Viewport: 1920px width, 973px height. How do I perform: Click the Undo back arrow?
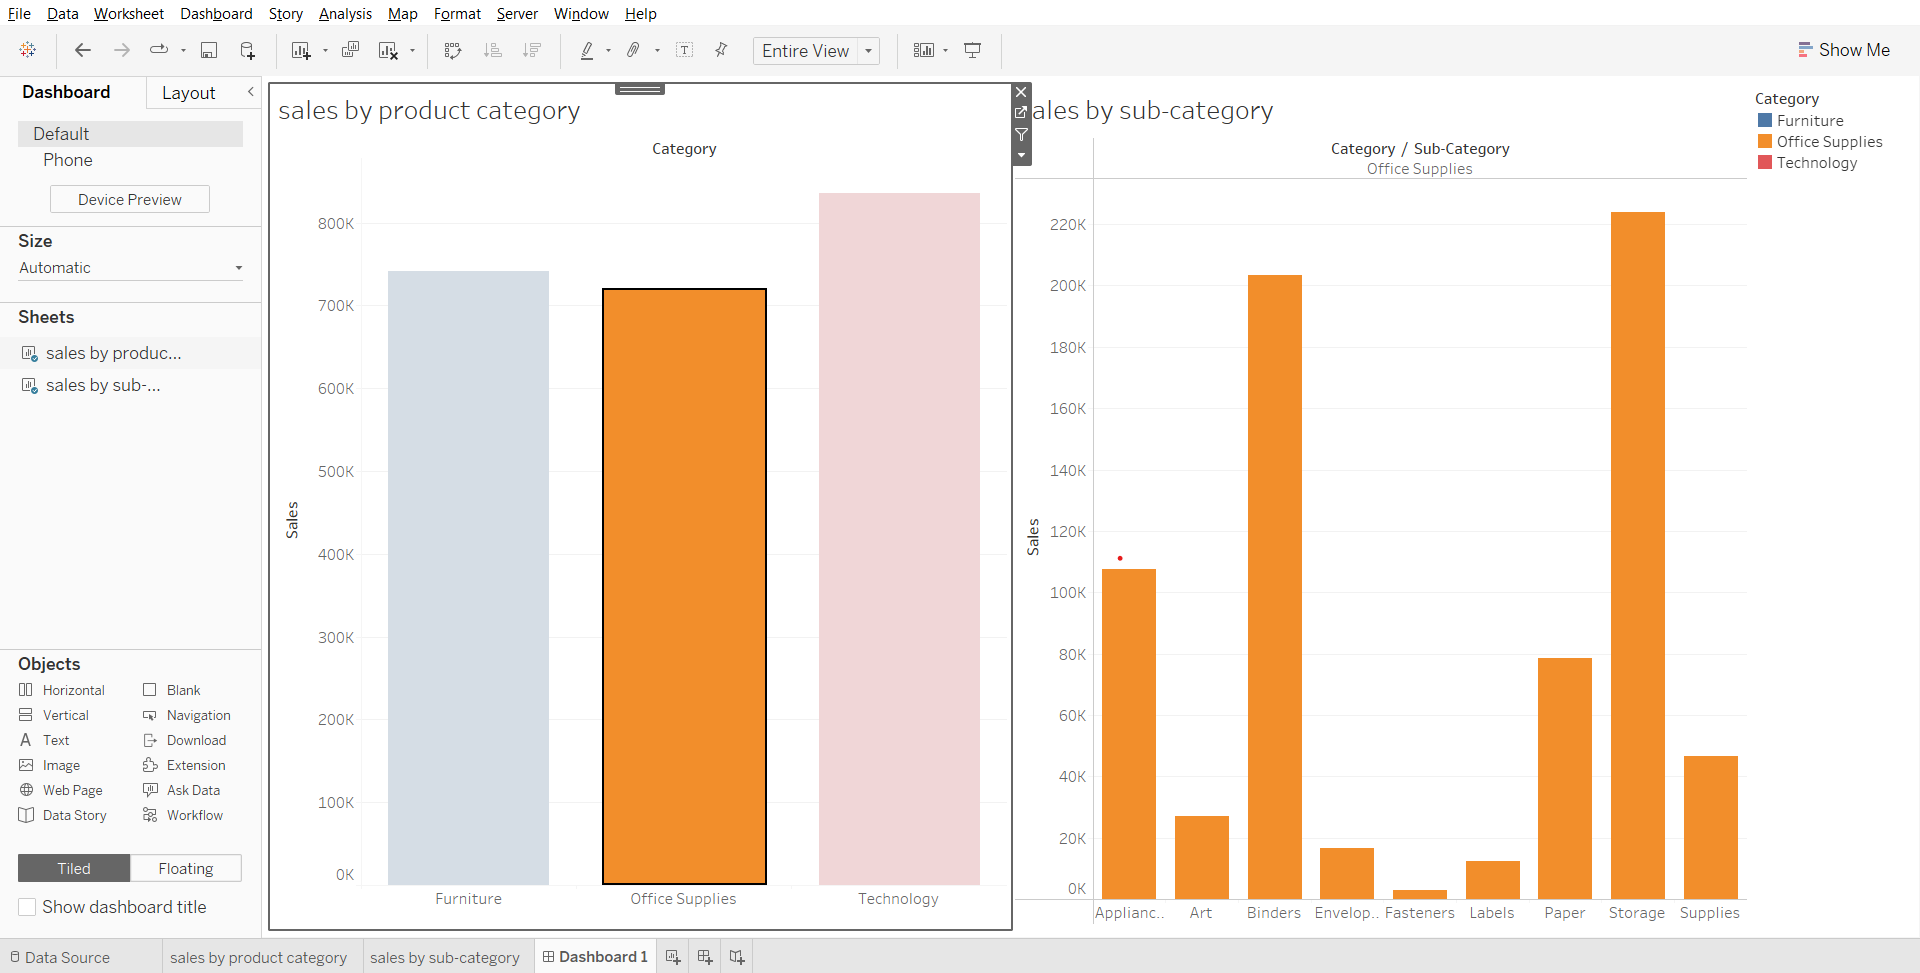point(83,50)
